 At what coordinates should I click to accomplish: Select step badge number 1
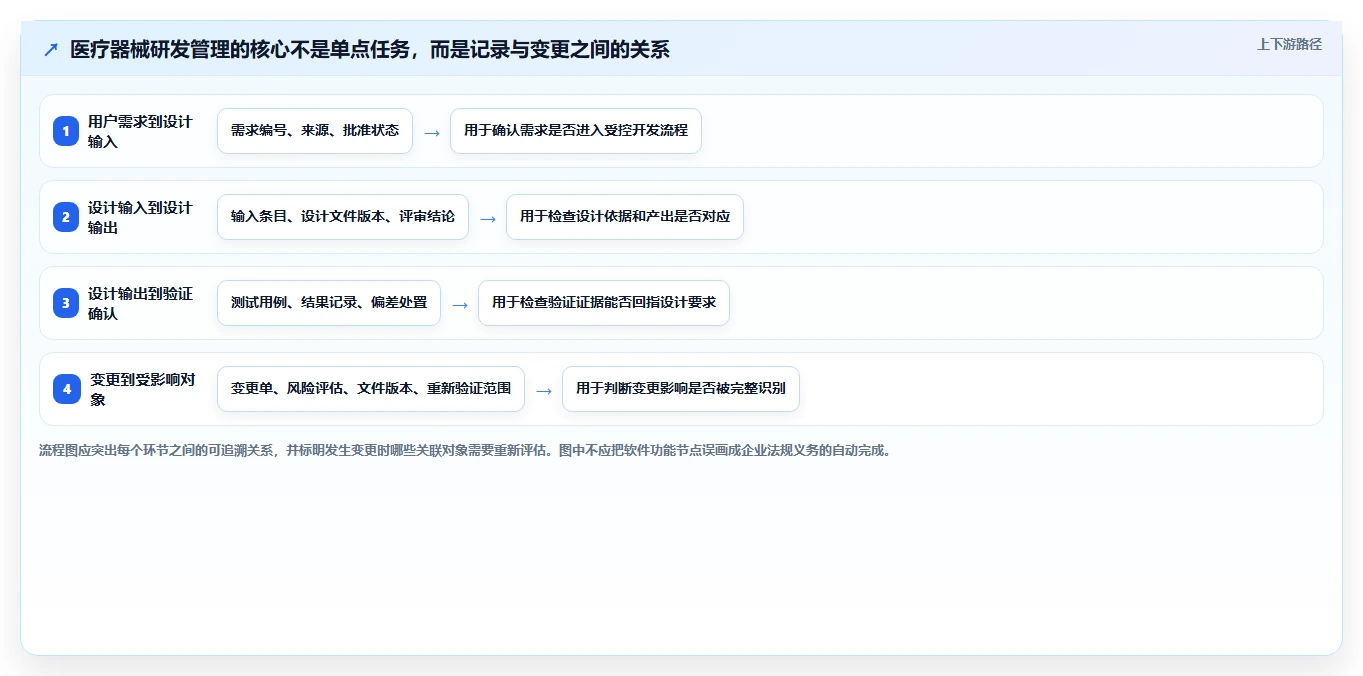coord(66,131)
